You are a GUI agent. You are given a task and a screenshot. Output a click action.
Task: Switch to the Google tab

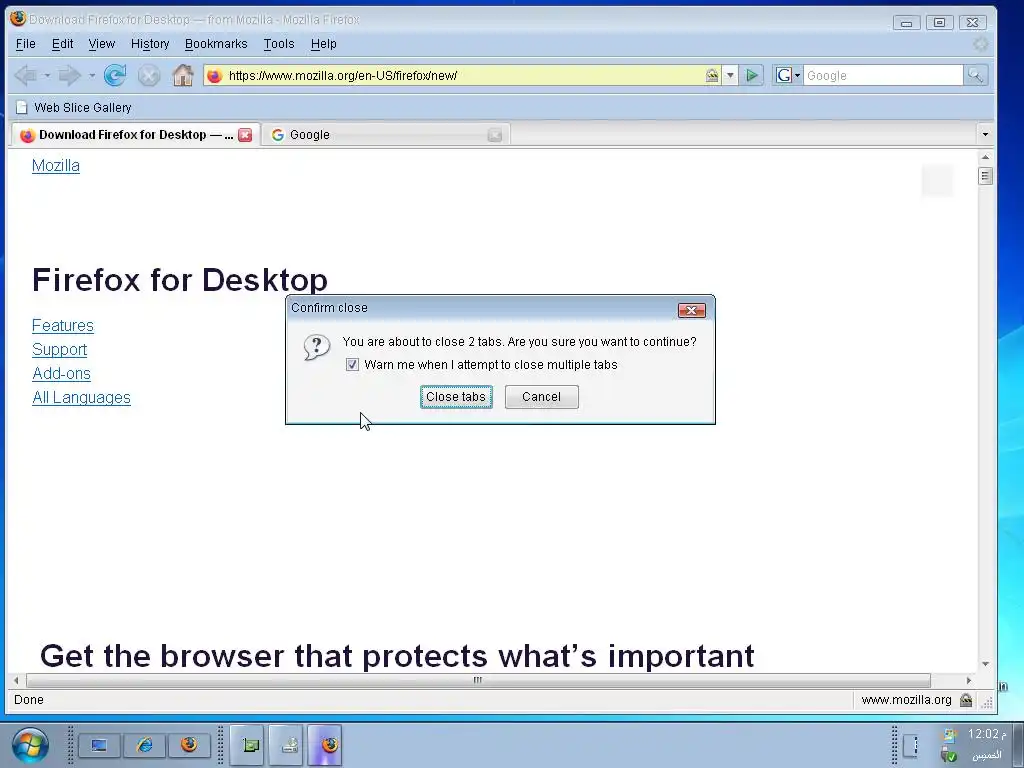385,135
